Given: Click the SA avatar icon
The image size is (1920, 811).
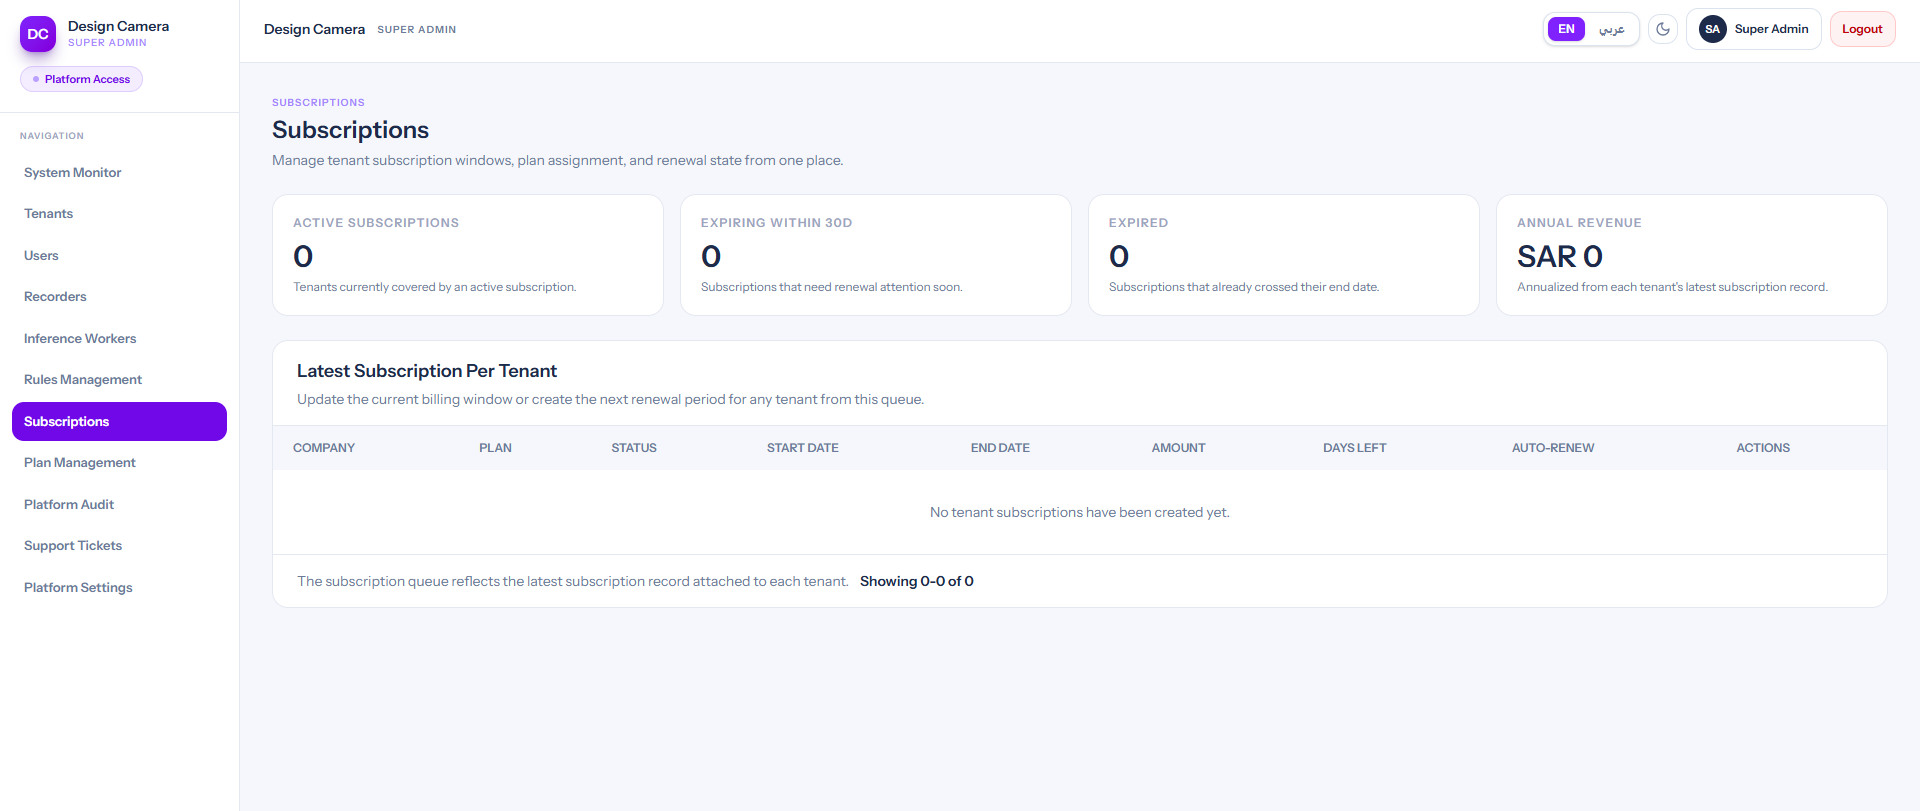Looking at the screenshot, I should tap(1713, 29).
